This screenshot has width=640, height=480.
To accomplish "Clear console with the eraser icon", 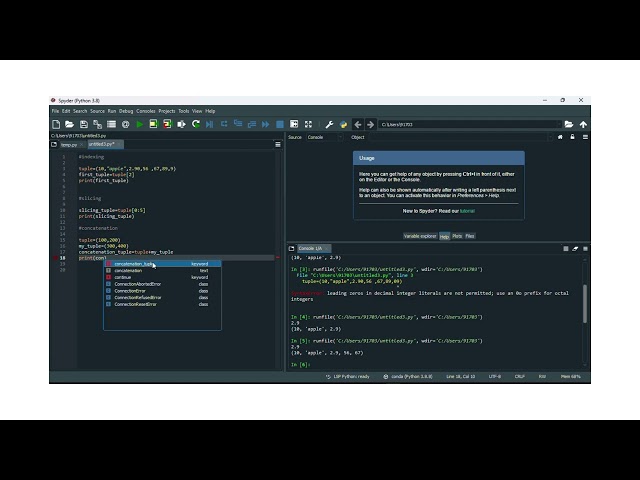I will click(x=575, y=249).
